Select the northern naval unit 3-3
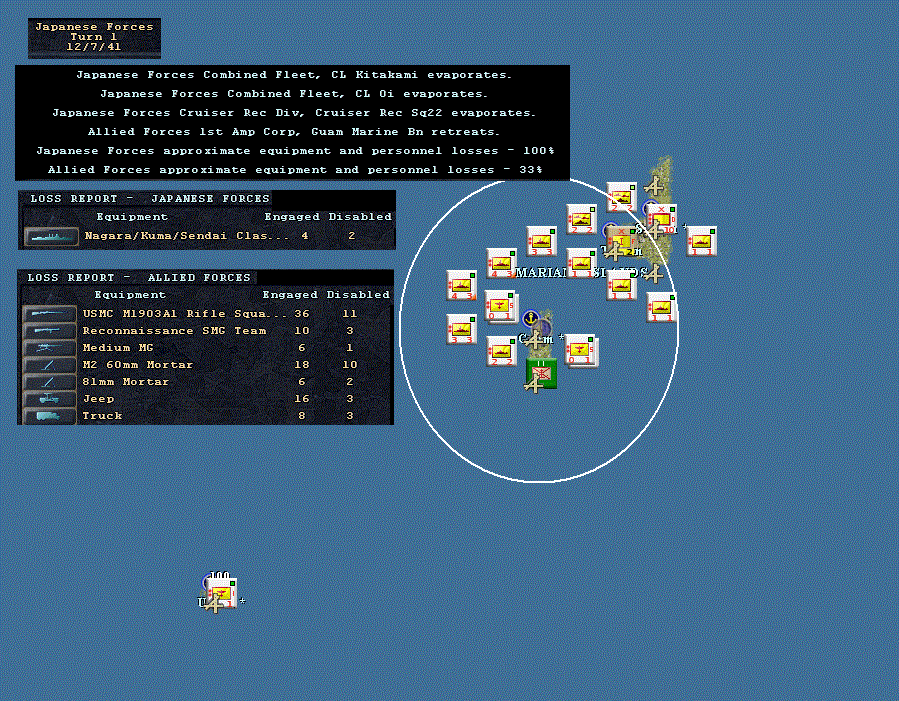 [541, 241]
